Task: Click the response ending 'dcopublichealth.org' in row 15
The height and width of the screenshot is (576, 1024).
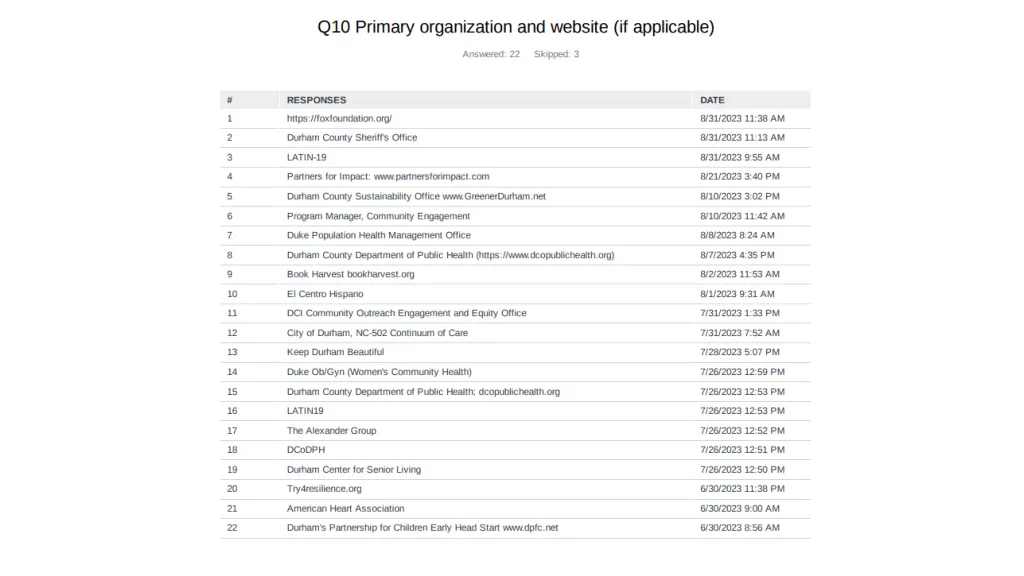Action: point(423,392)
